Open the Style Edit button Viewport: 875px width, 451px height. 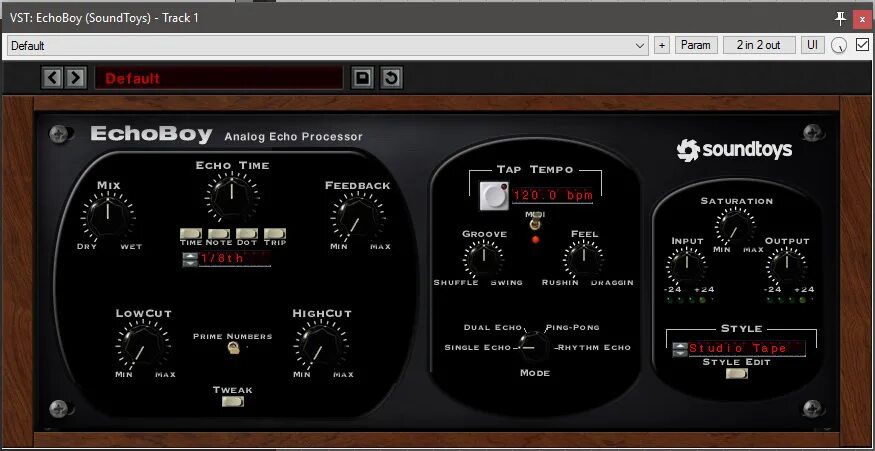coord(737,373)
